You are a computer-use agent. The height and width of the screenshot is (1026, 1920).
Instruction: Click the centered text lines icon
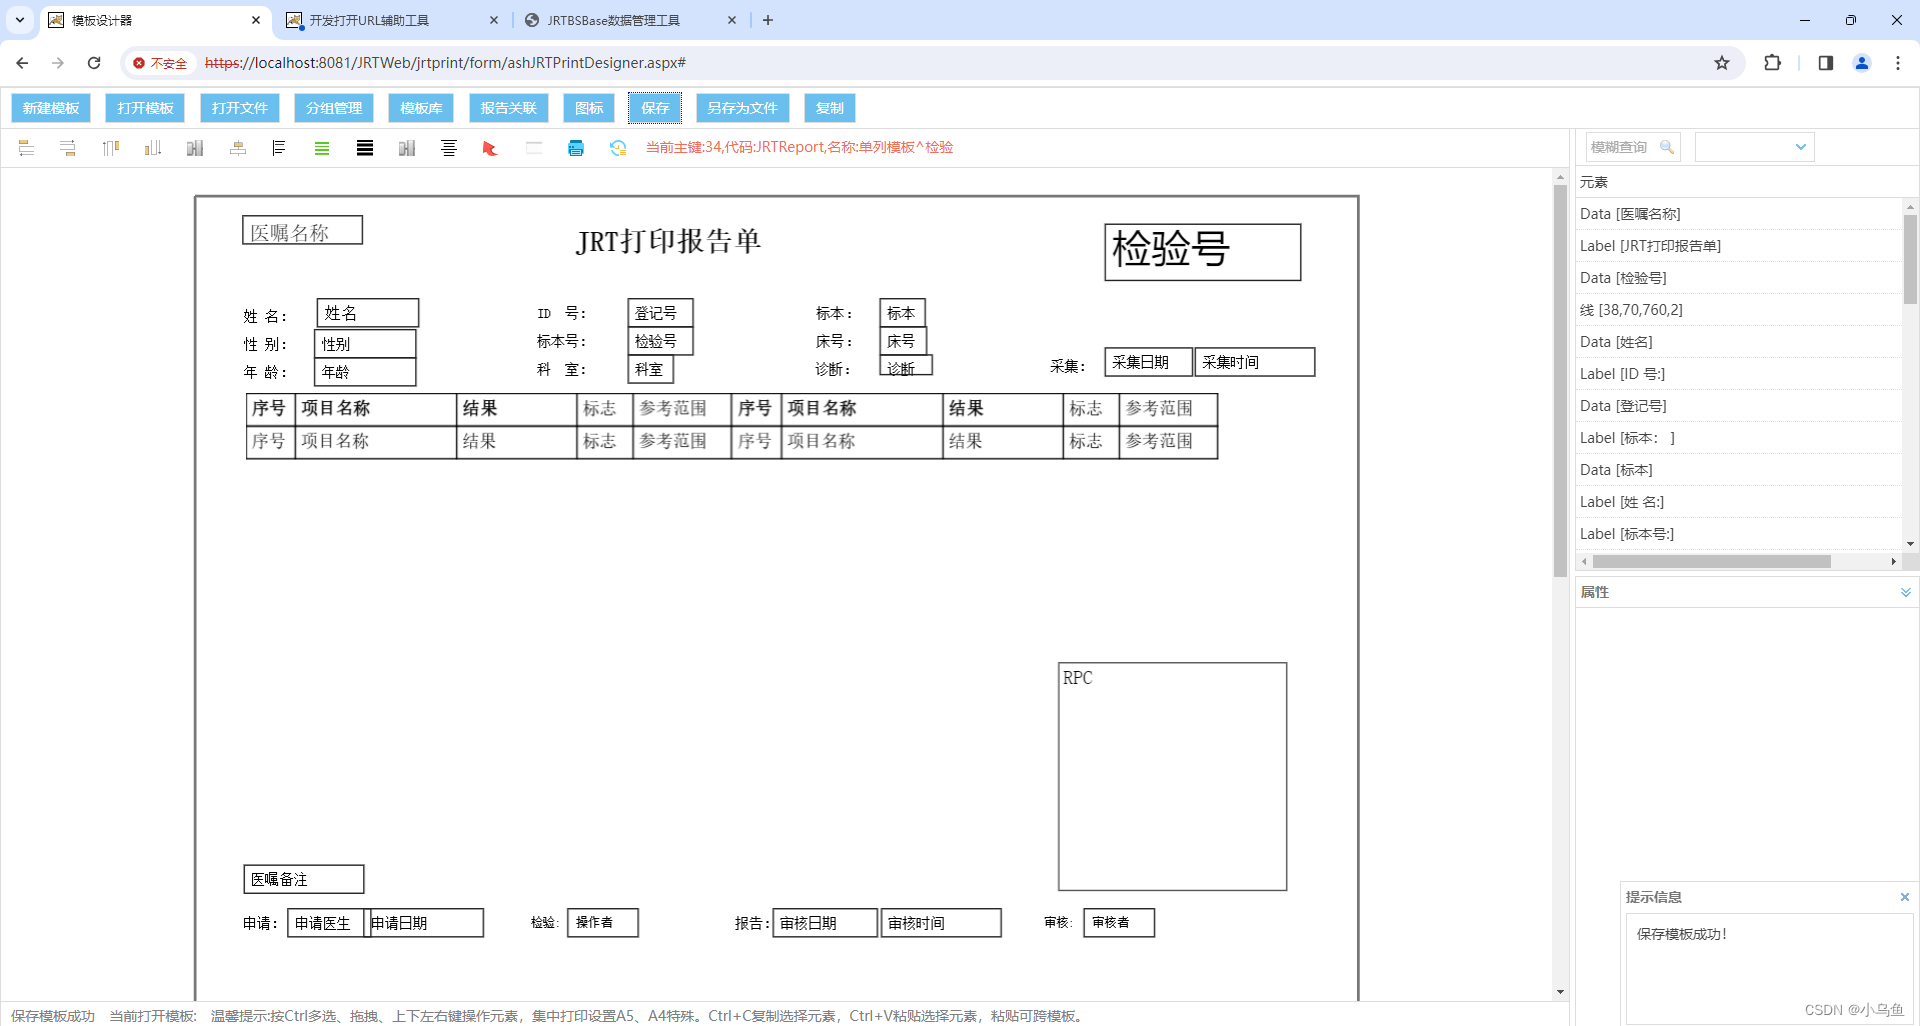tap(449, 148)
